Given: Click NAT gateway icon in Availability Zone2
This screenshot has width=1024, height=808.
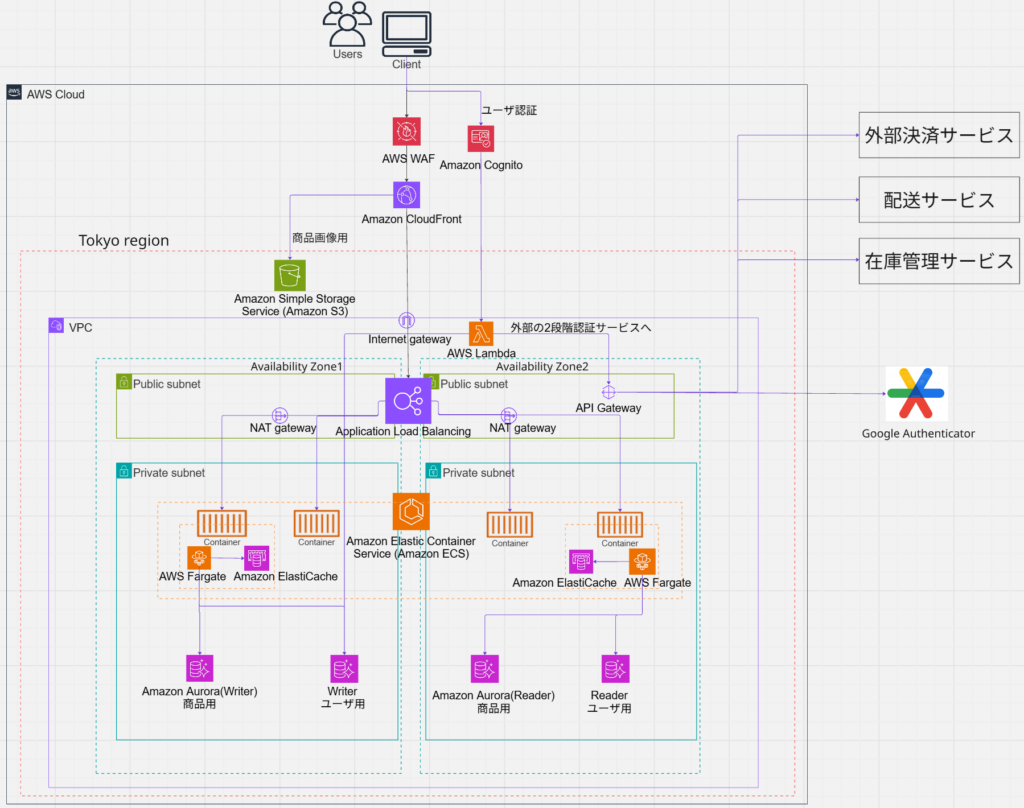Looking at the screenshot, I should pyautogui.click(x=509, y=415).
